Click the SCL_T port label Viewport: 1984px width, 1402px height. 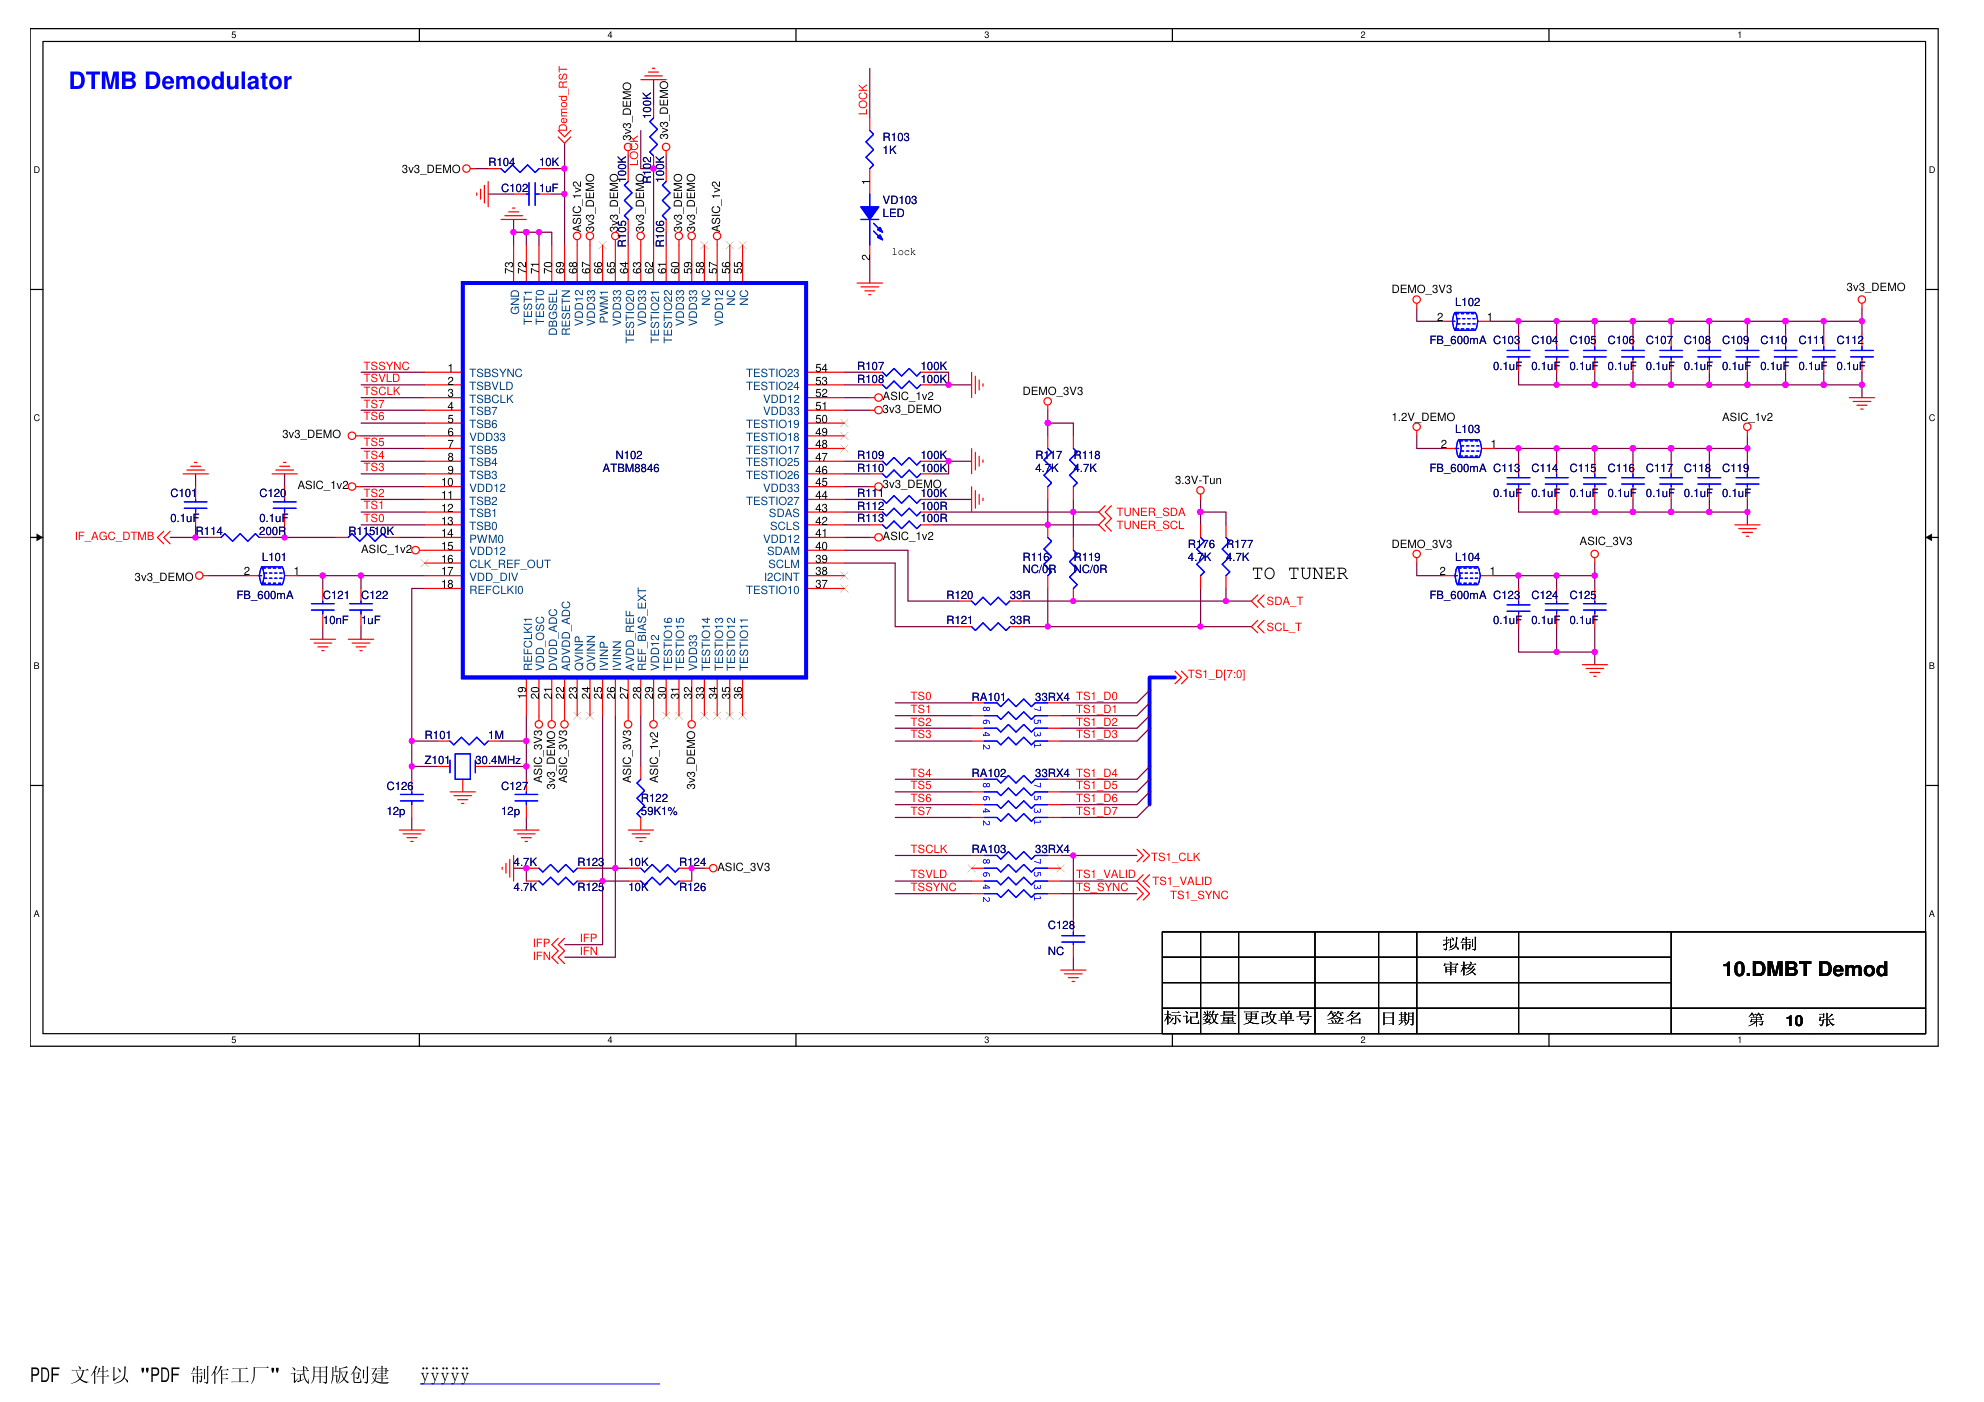pos(1284,627)
